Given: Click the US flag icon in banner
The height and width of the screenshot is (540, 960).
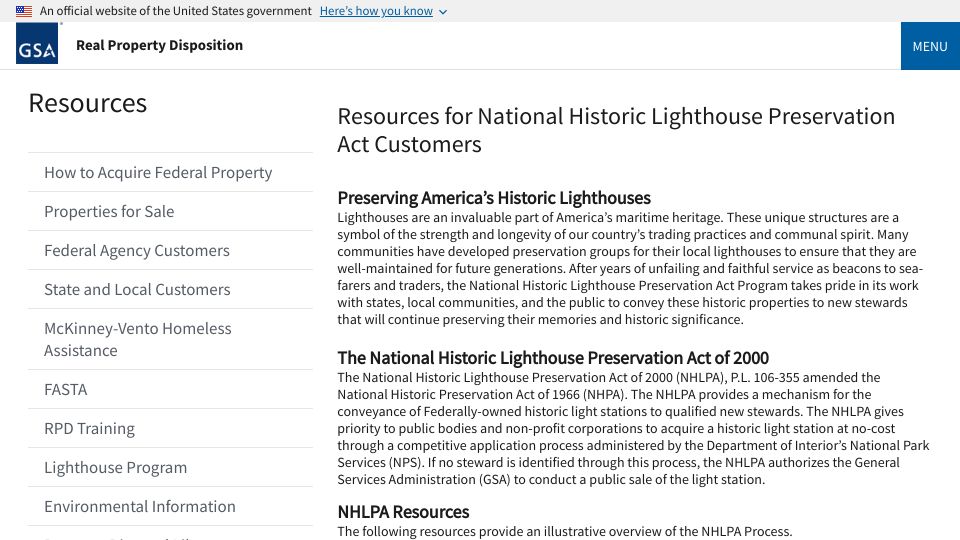Looking at the screenshot, I should [24, 11].
